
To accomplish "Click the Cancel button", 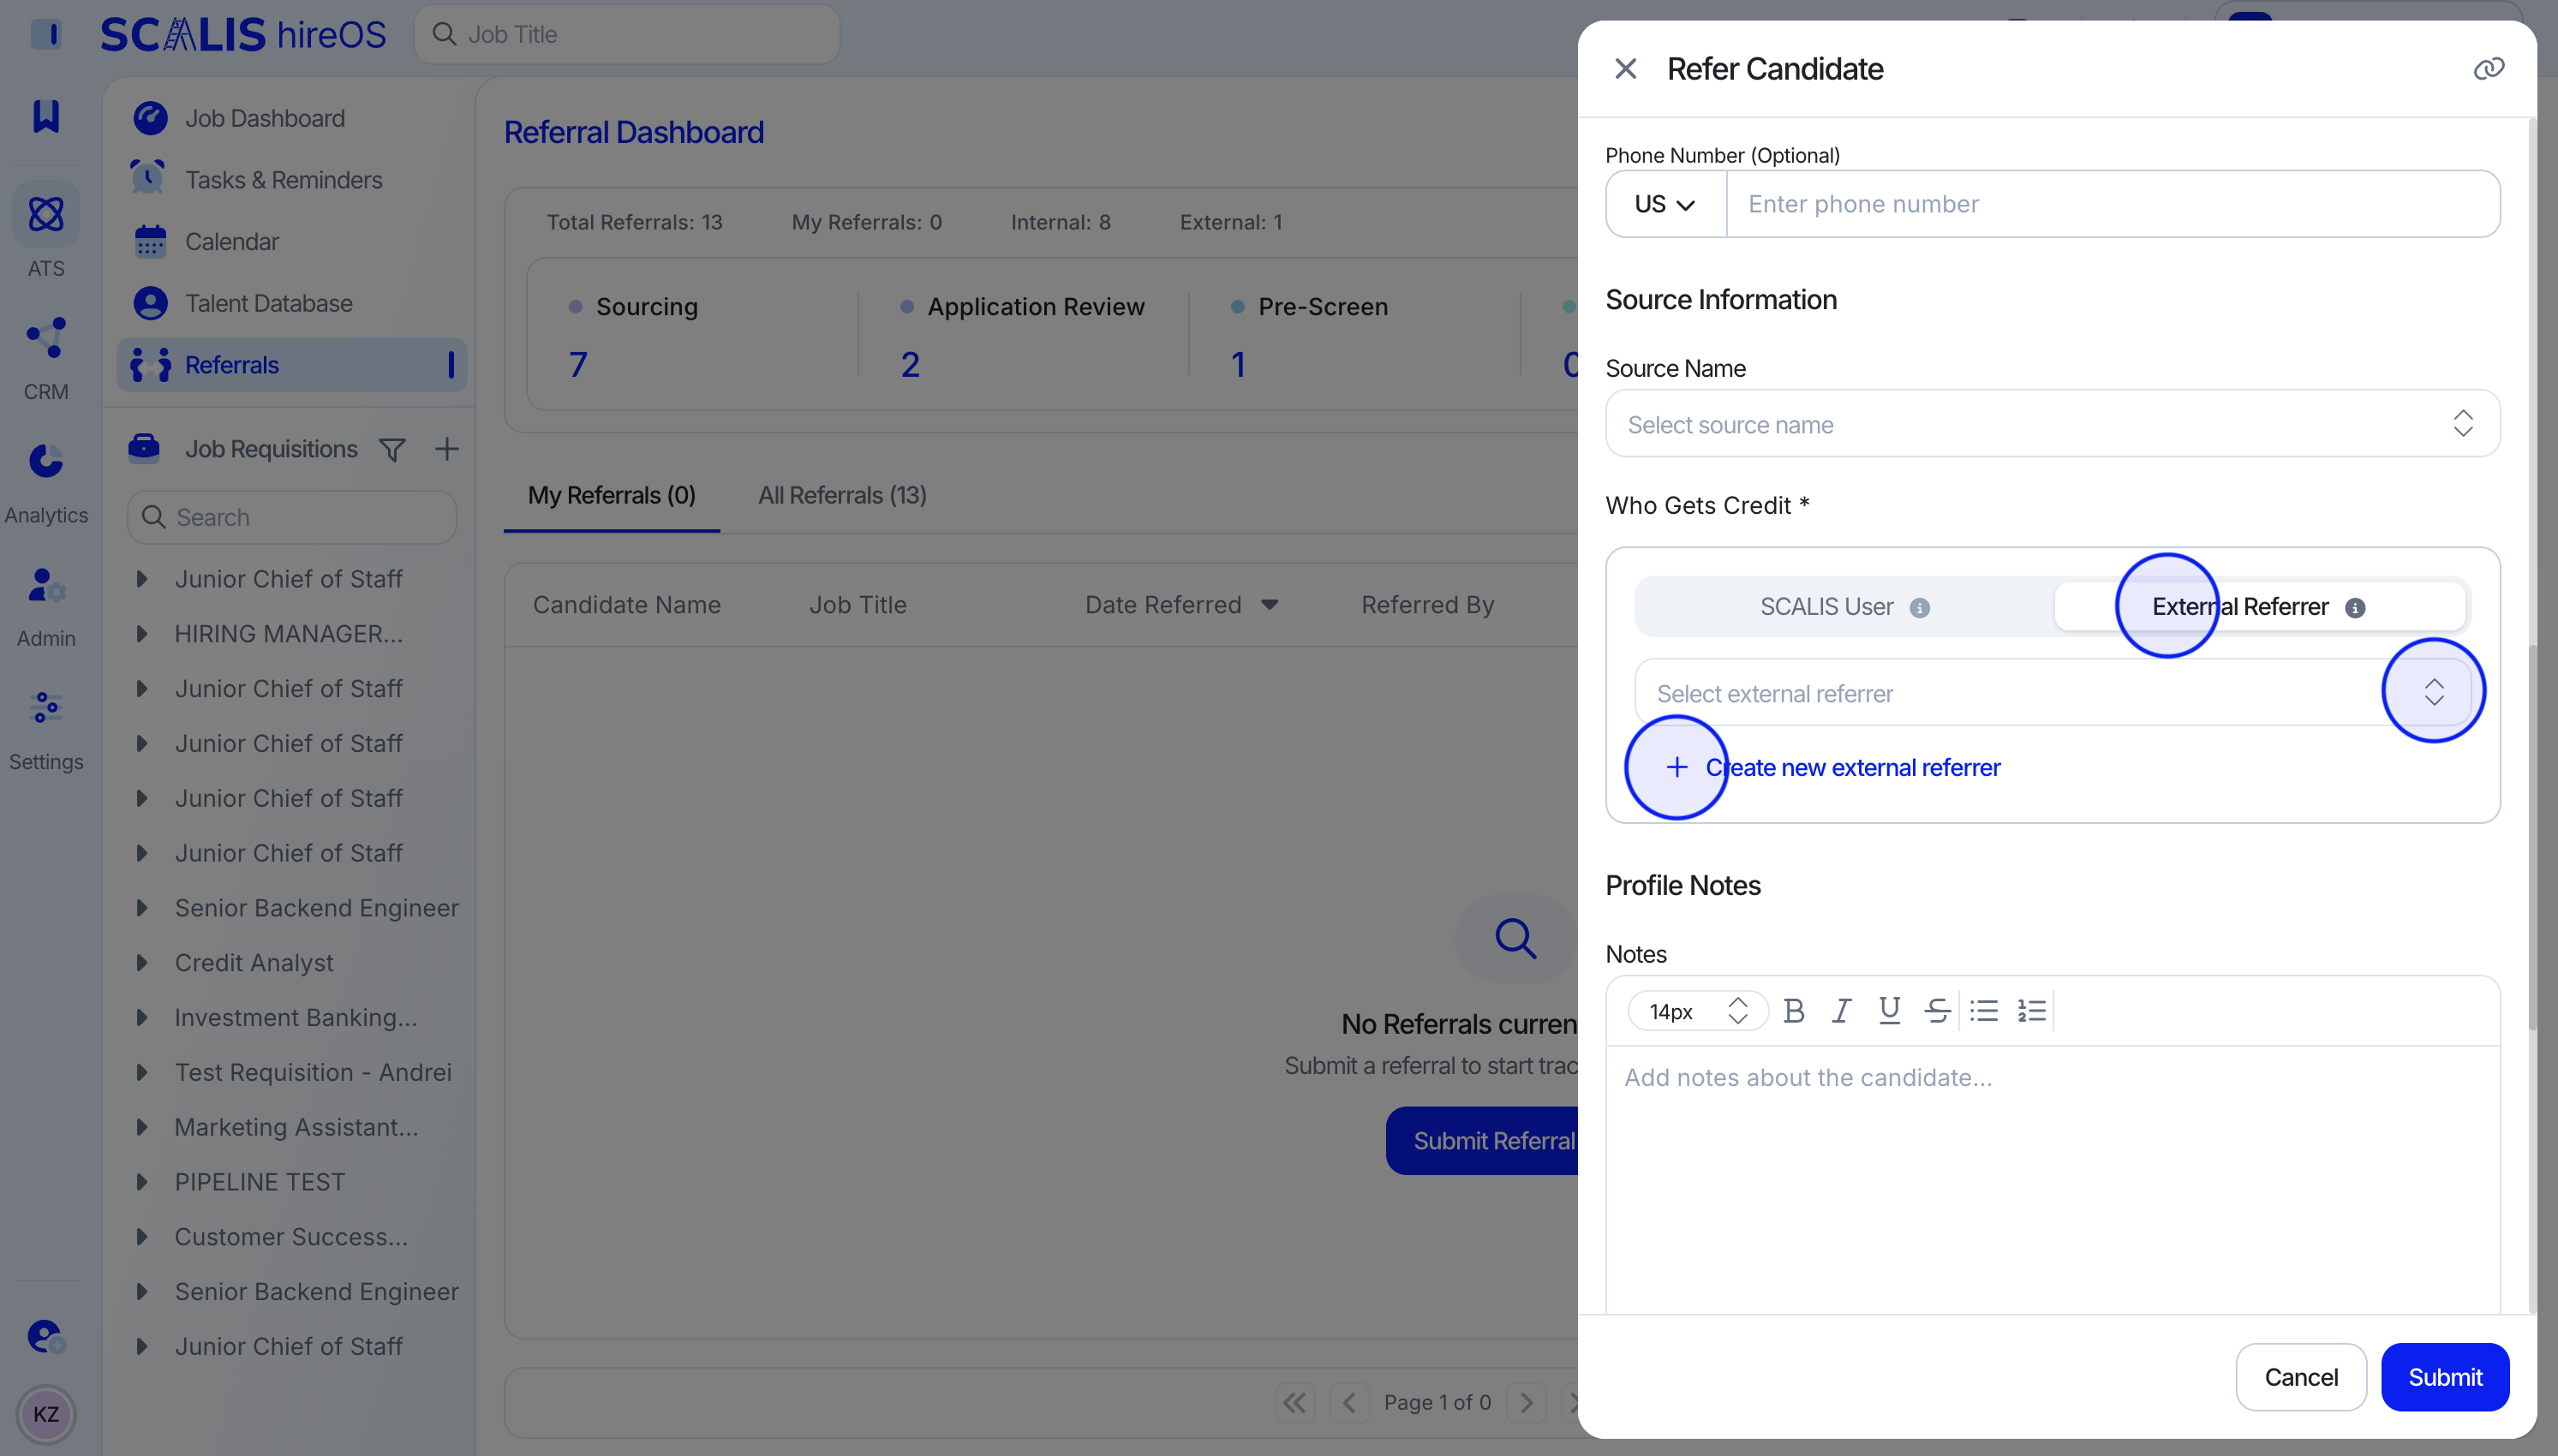I will (x=2300, y=1377).
